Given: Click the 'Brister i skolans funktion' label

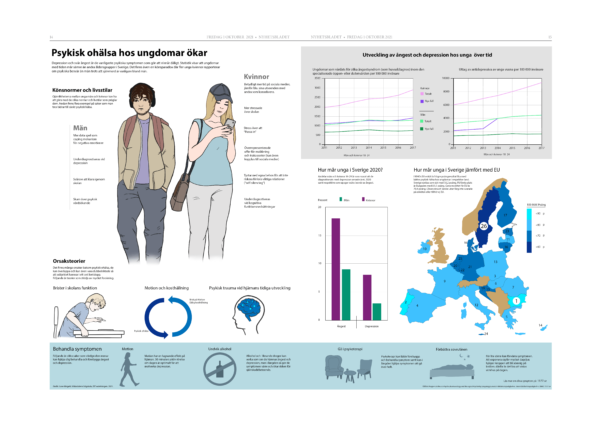Looking at the screenshot, I should [x=75, y=288].
